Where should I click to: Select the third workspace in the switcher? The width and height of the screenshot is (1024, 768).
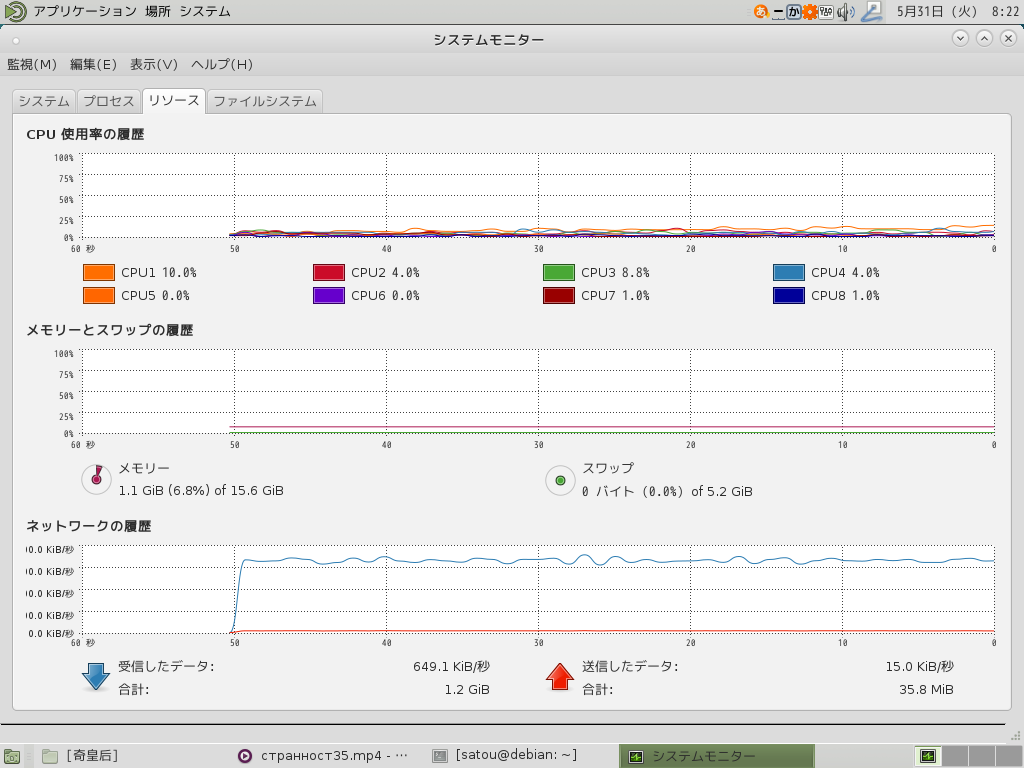982,756
